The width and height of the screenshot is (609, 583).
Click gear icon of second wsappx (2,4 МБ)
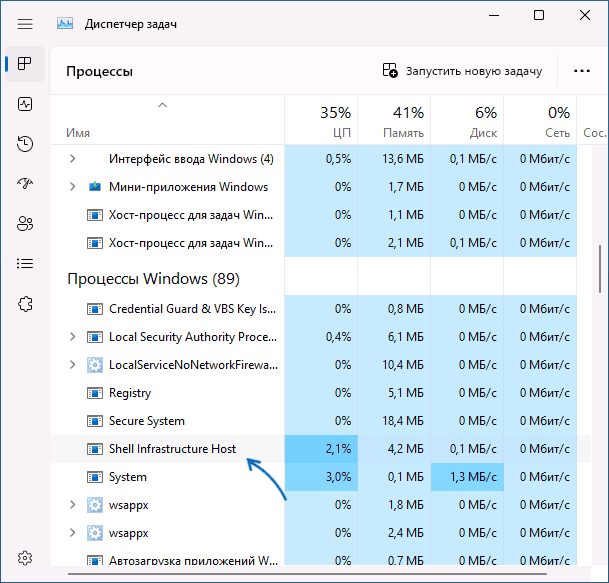tap(95, 533)
